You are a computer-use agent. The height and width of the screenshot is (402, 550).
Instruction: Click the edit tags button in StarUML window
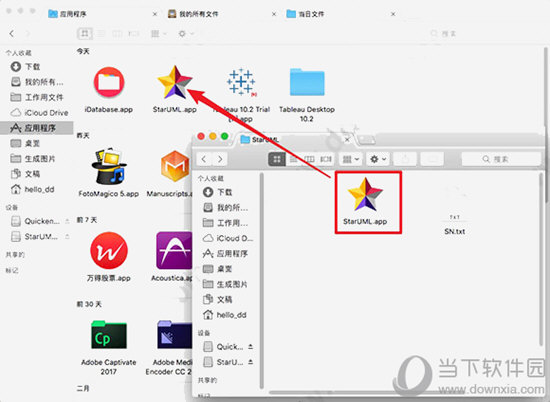[x=432, y=159]
